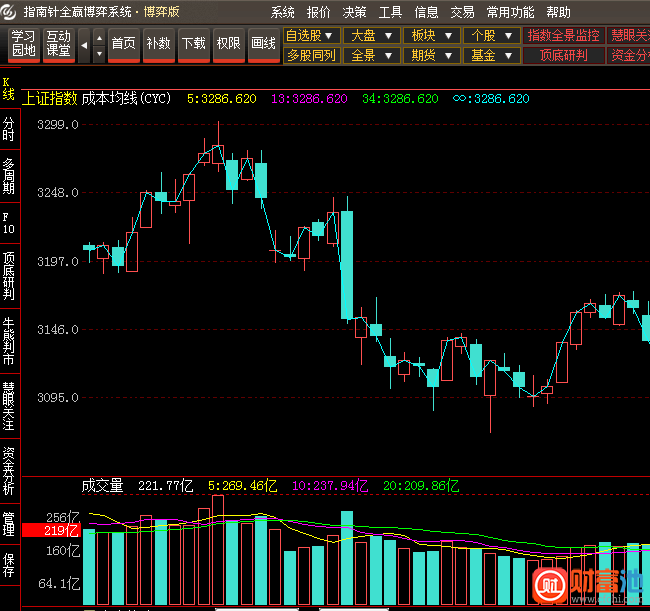
Task: Switch to the 多周期 sidebar tab
Action: click(x=9, y=176)
